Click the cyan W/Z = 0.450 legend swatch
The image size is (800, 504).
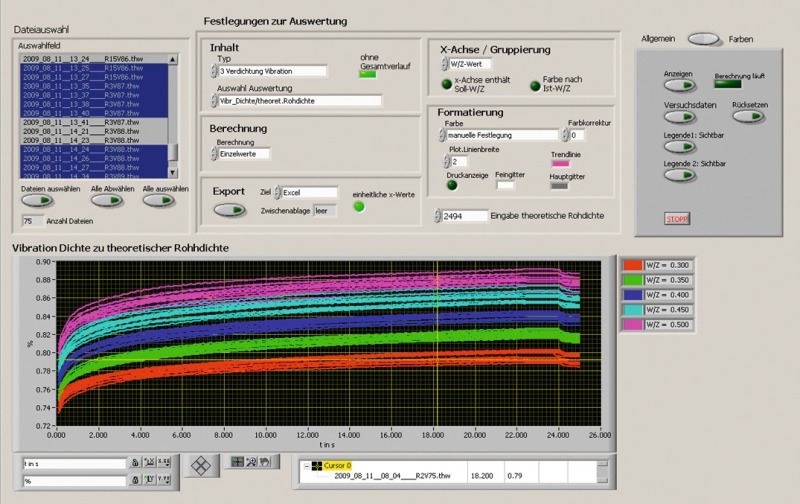(x=633, y=310)
